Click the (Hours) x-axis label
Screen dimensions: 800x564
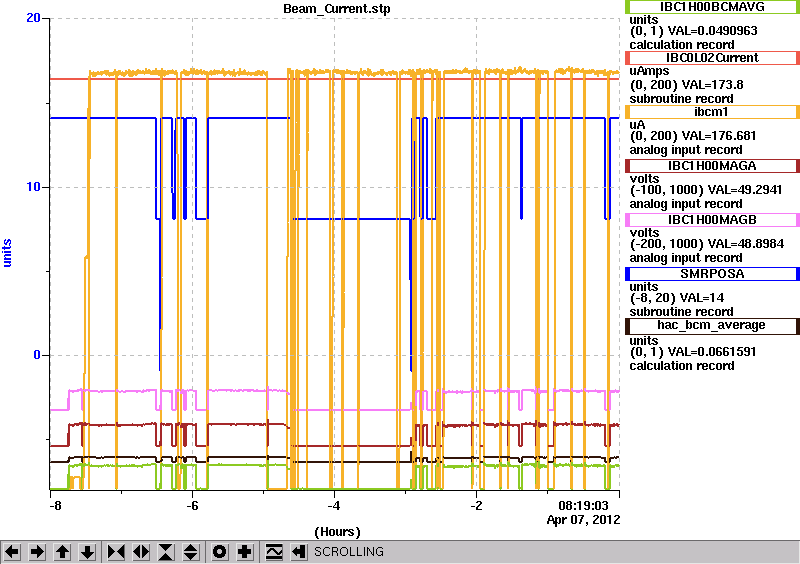tap(337, 532)
